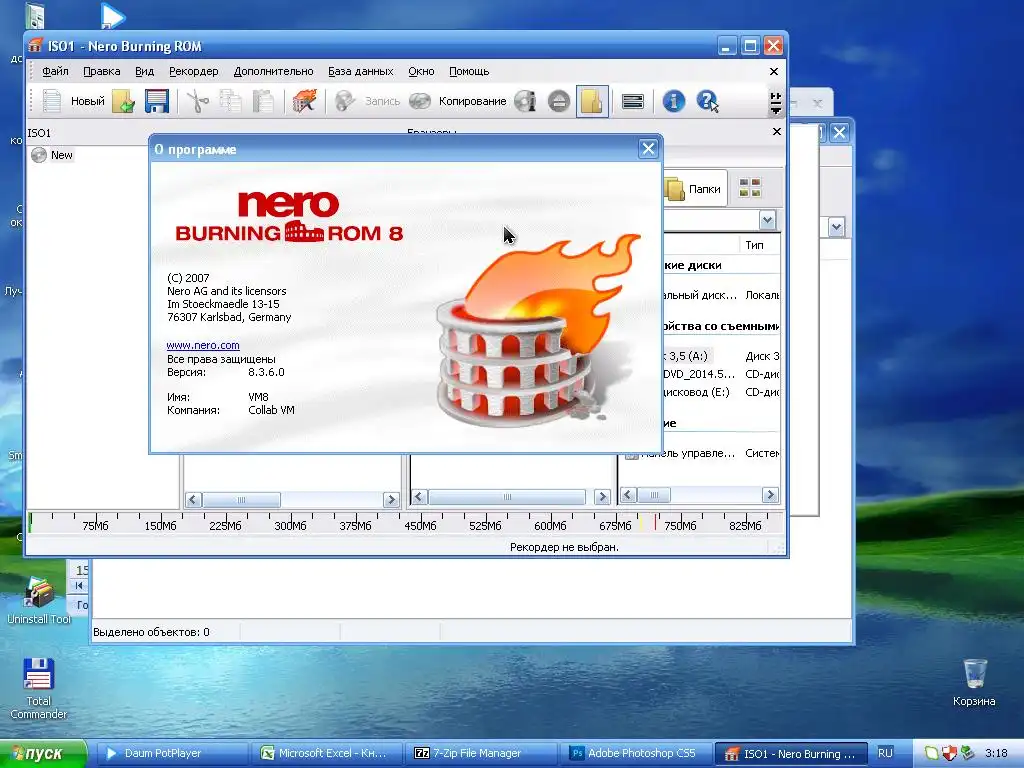Open the Файл menu
Image resolution: width=1024 pixels, height=768 pixels.
55,71
